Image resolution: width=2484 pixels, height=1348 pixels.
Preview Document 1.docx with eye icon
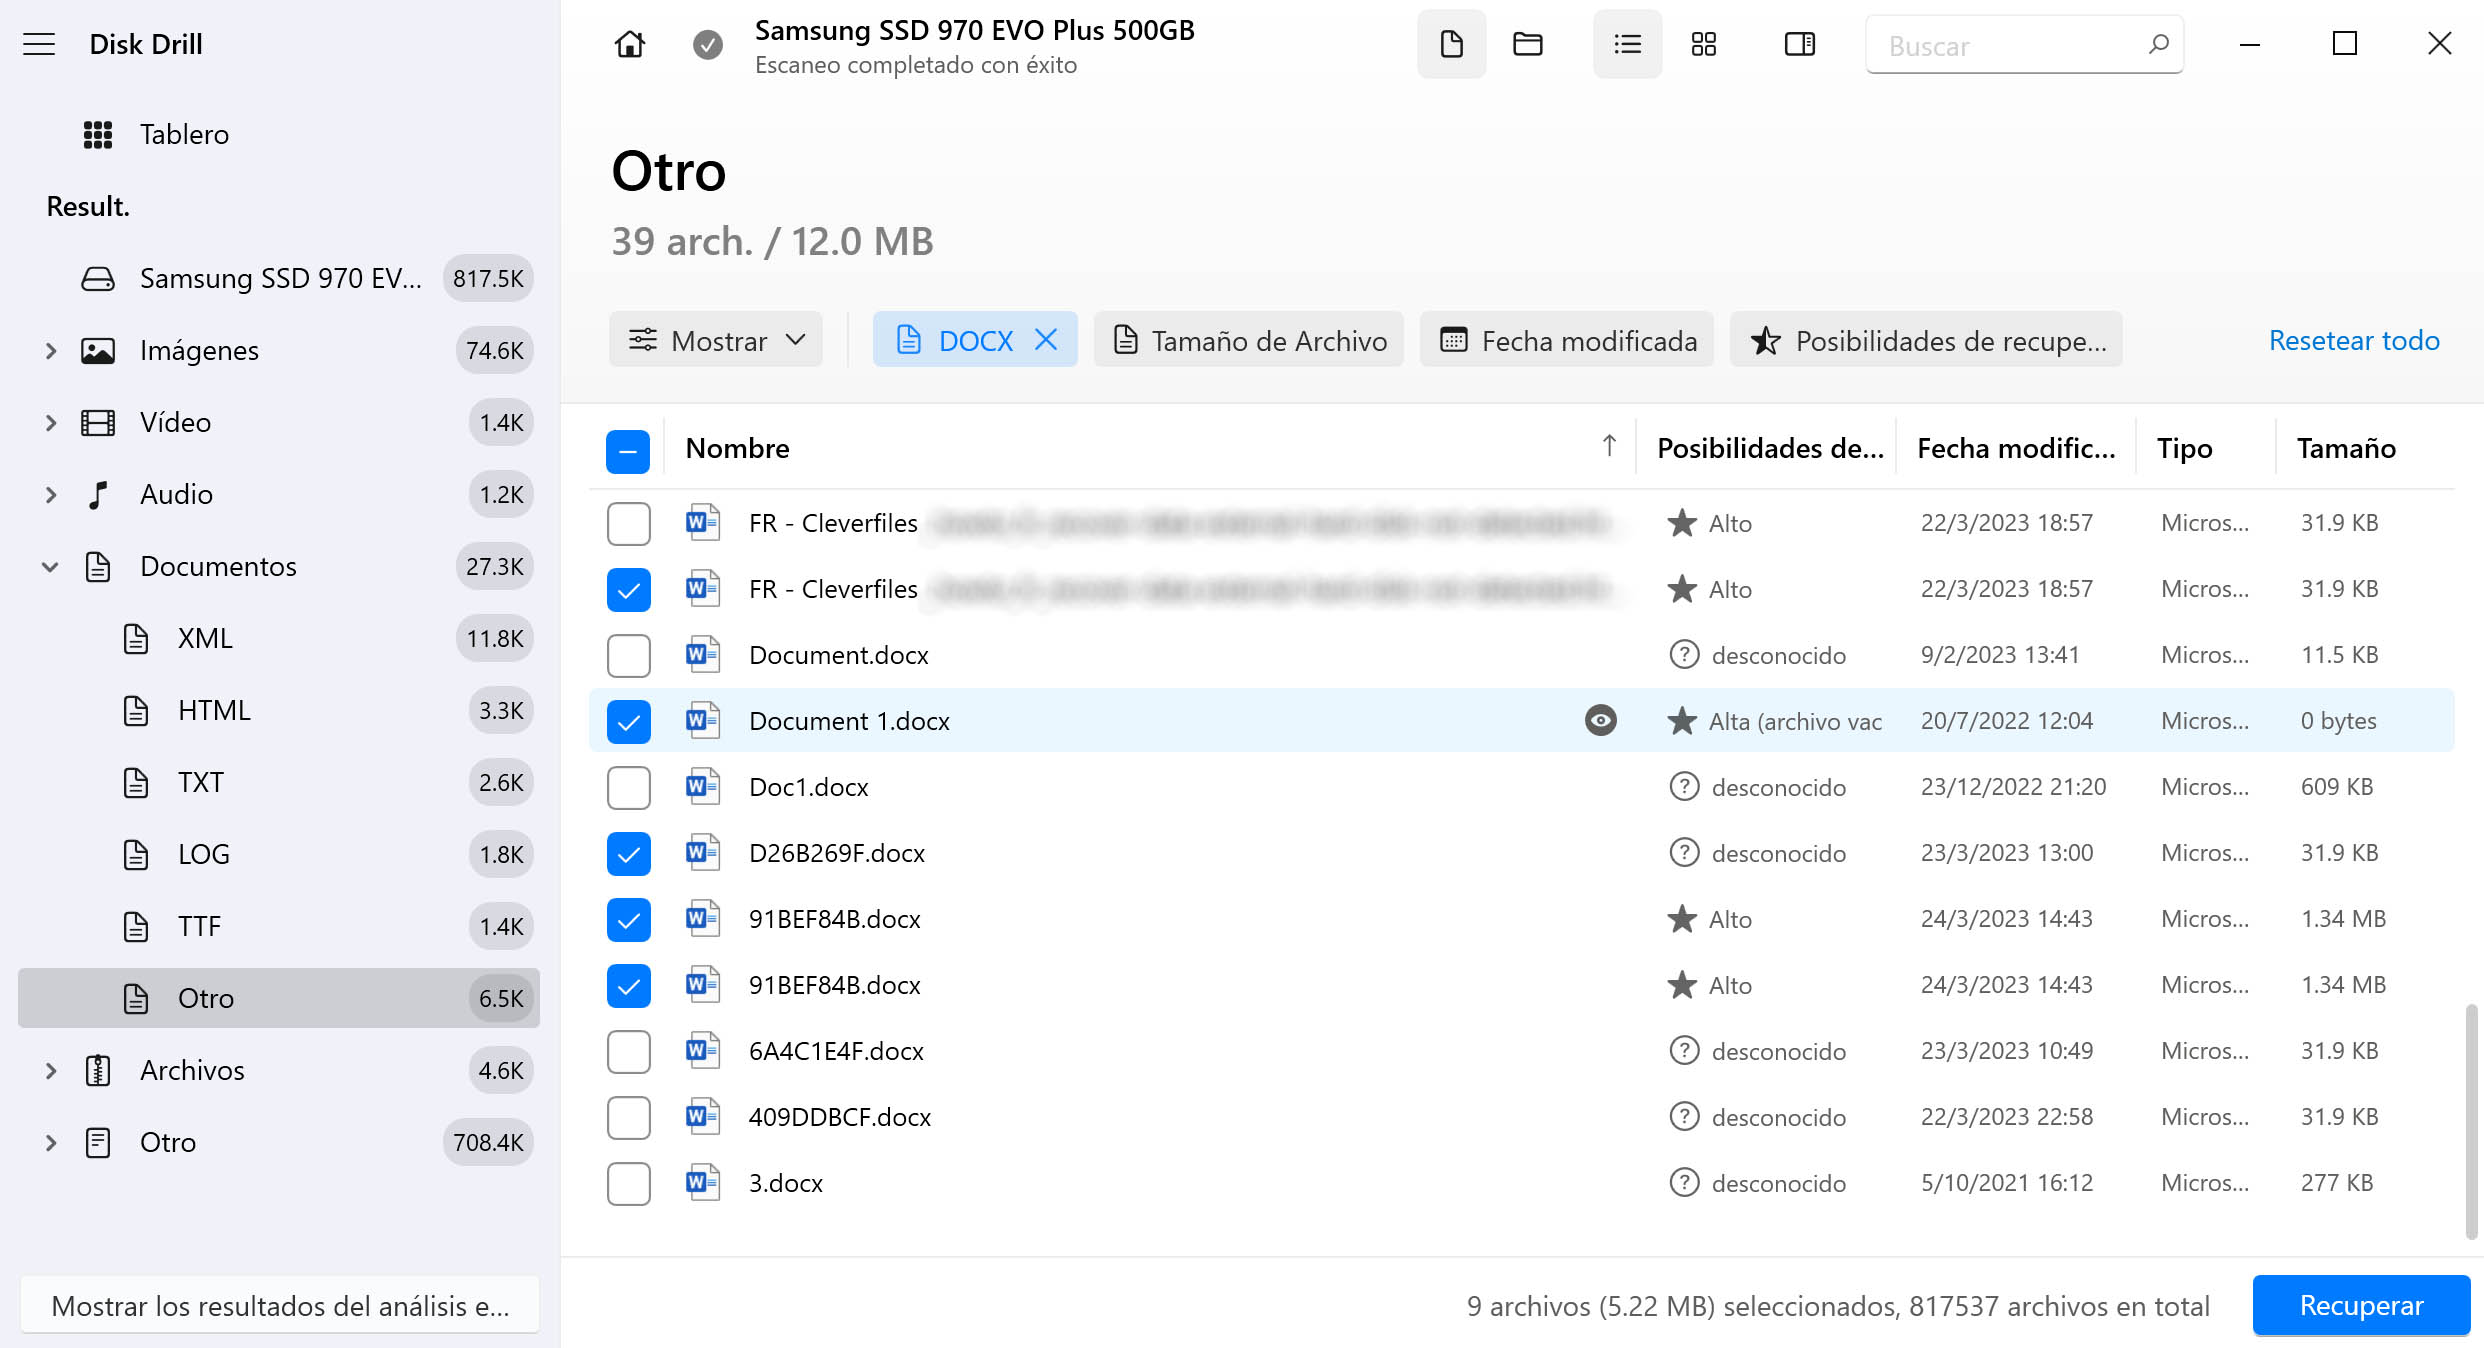(1600, 720)
